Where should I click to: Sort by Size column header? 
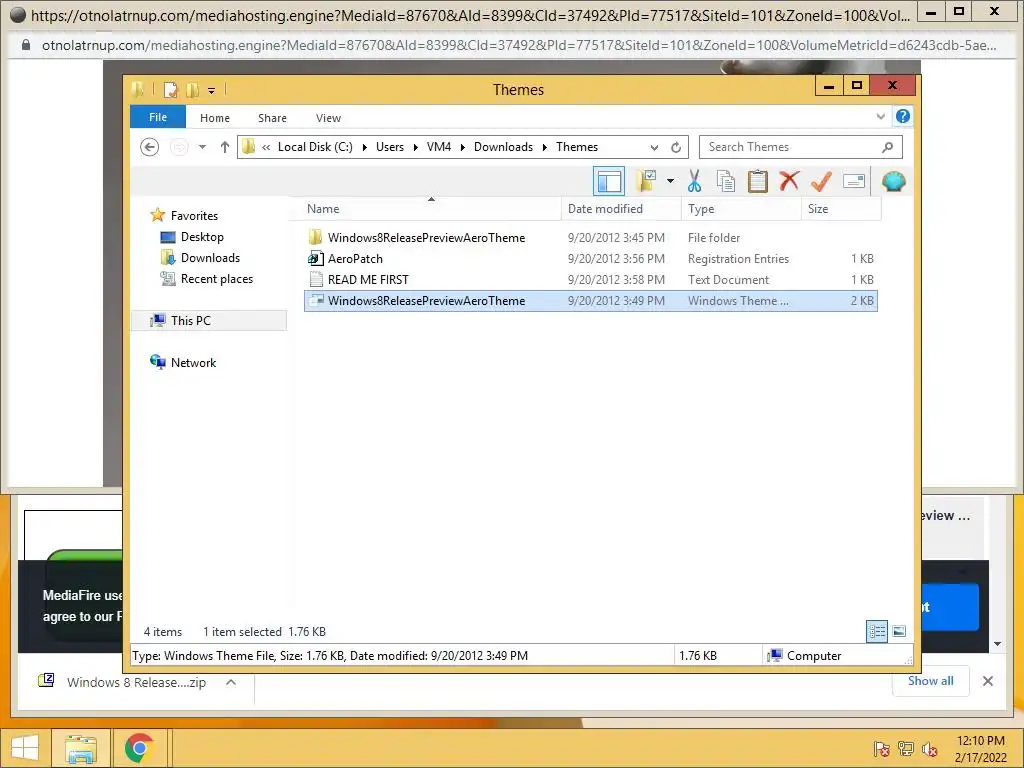841,209
